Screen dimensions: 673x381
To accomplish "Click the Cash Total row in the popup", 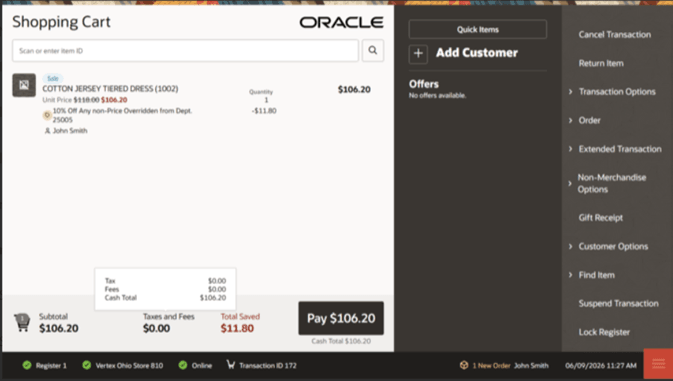I will click(x=165, y=298).
